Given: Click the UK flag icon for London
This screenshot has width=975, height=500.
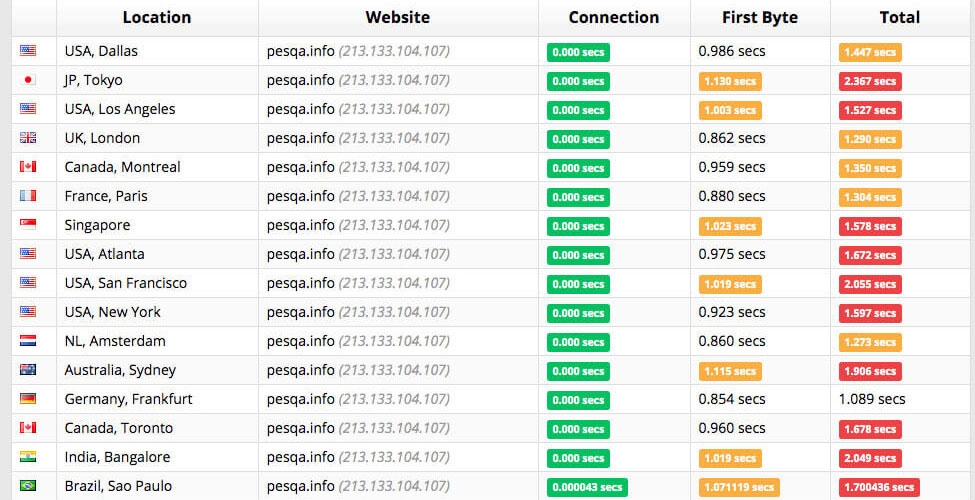Looking at the screenshot, I should 27,138.
